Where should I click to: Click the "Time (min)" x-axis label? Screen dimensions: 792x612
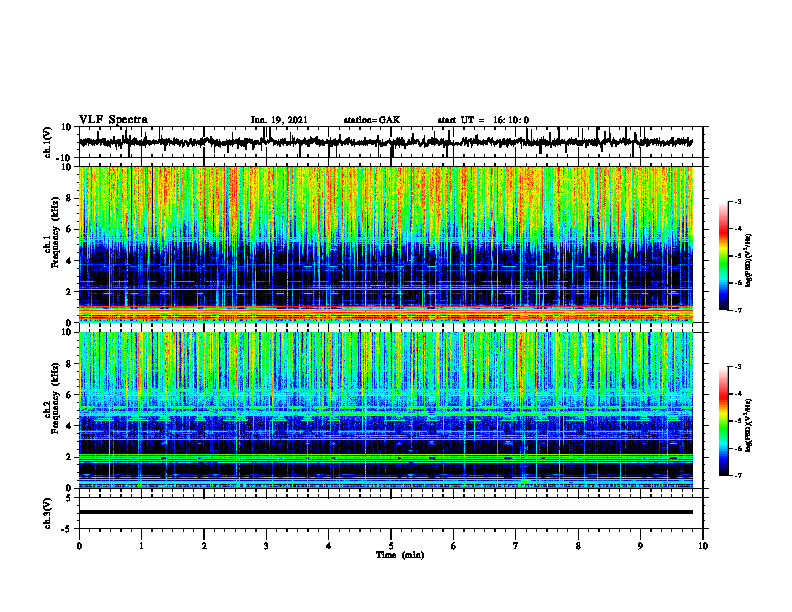(x=400, y=555)
